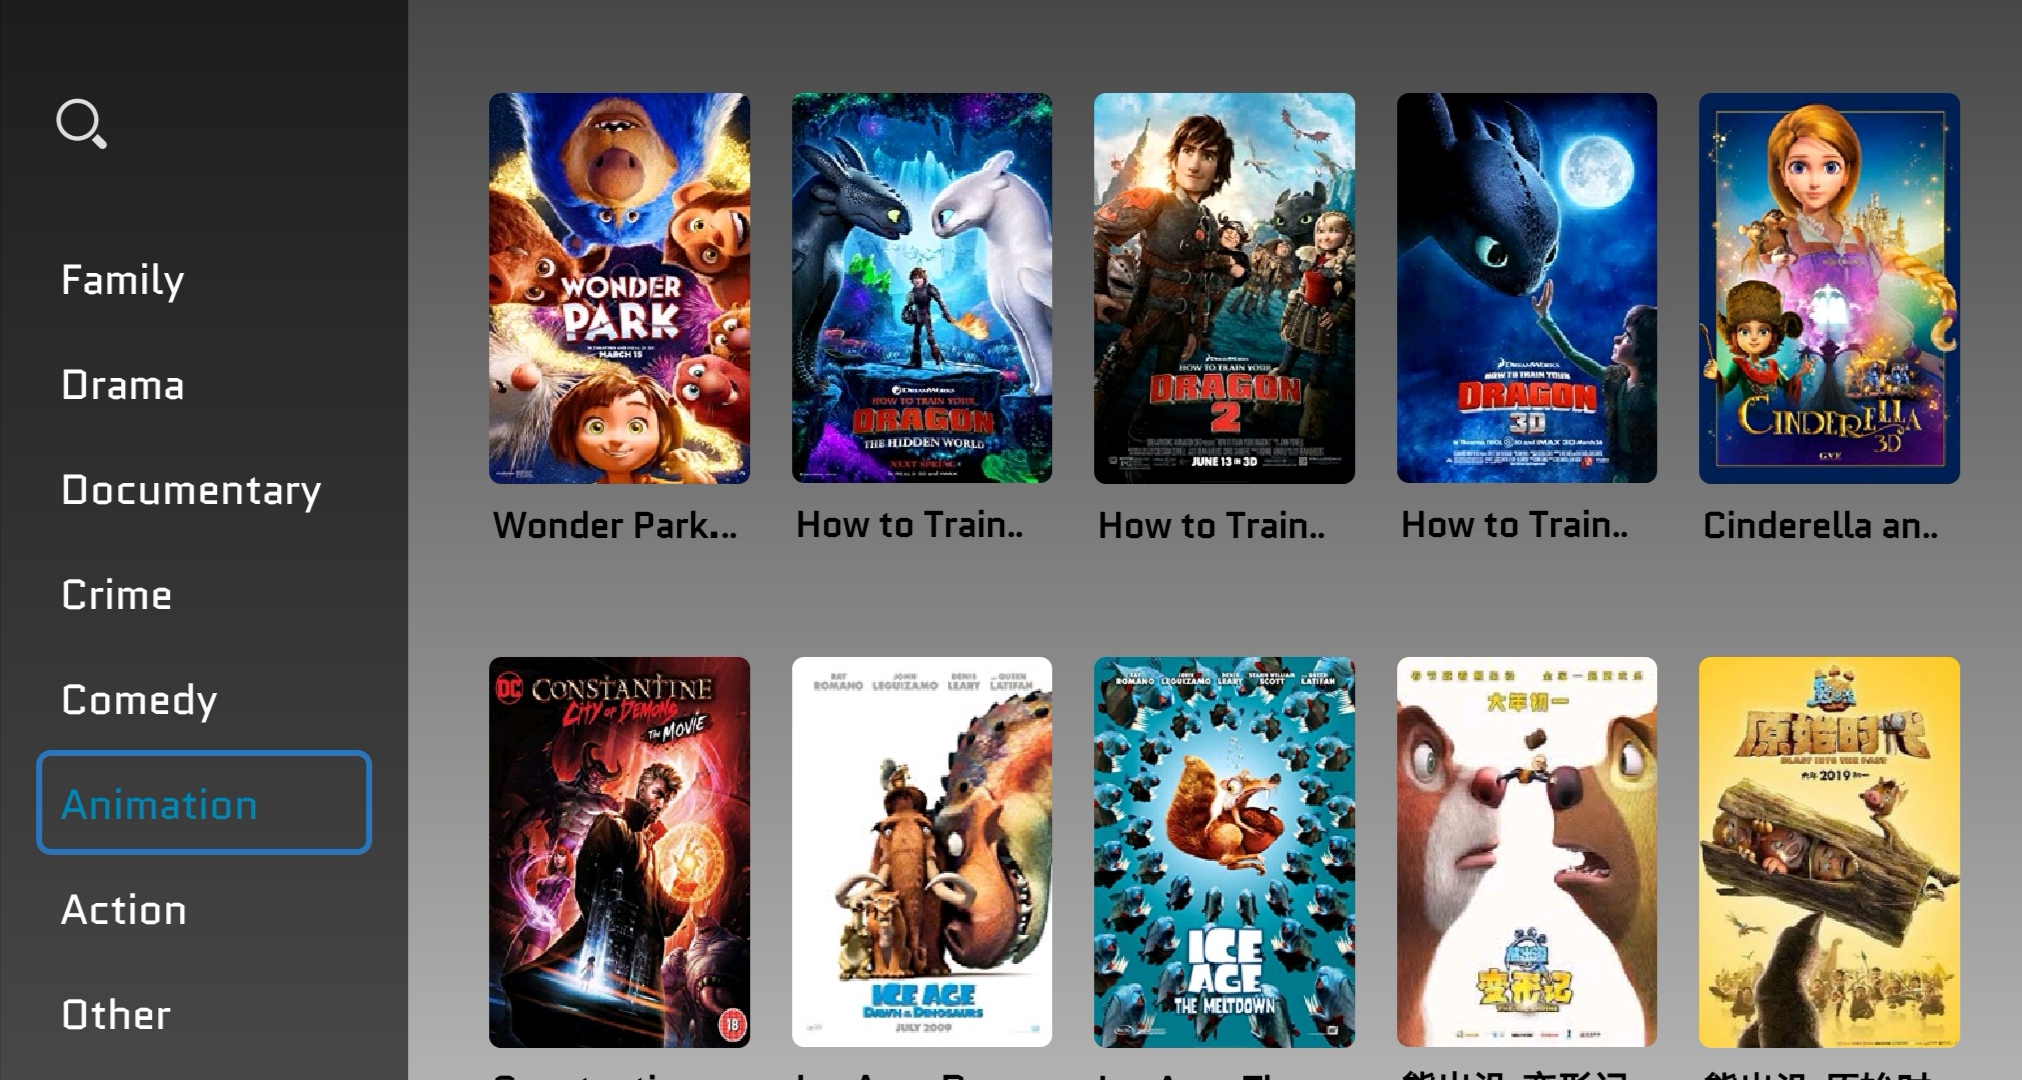2022x1080 pixels.
Task: Select the Family genre
Action: coord(123,280)
